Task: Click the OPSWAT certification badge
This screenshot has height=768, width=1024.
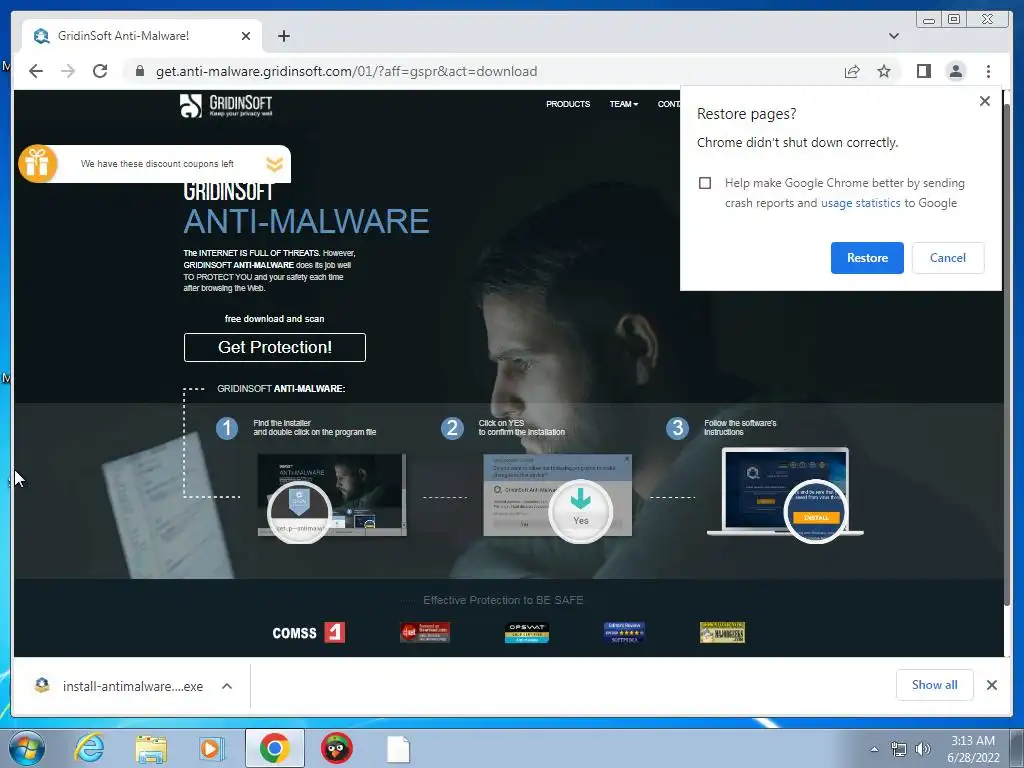Action: [x=526, y=632]
